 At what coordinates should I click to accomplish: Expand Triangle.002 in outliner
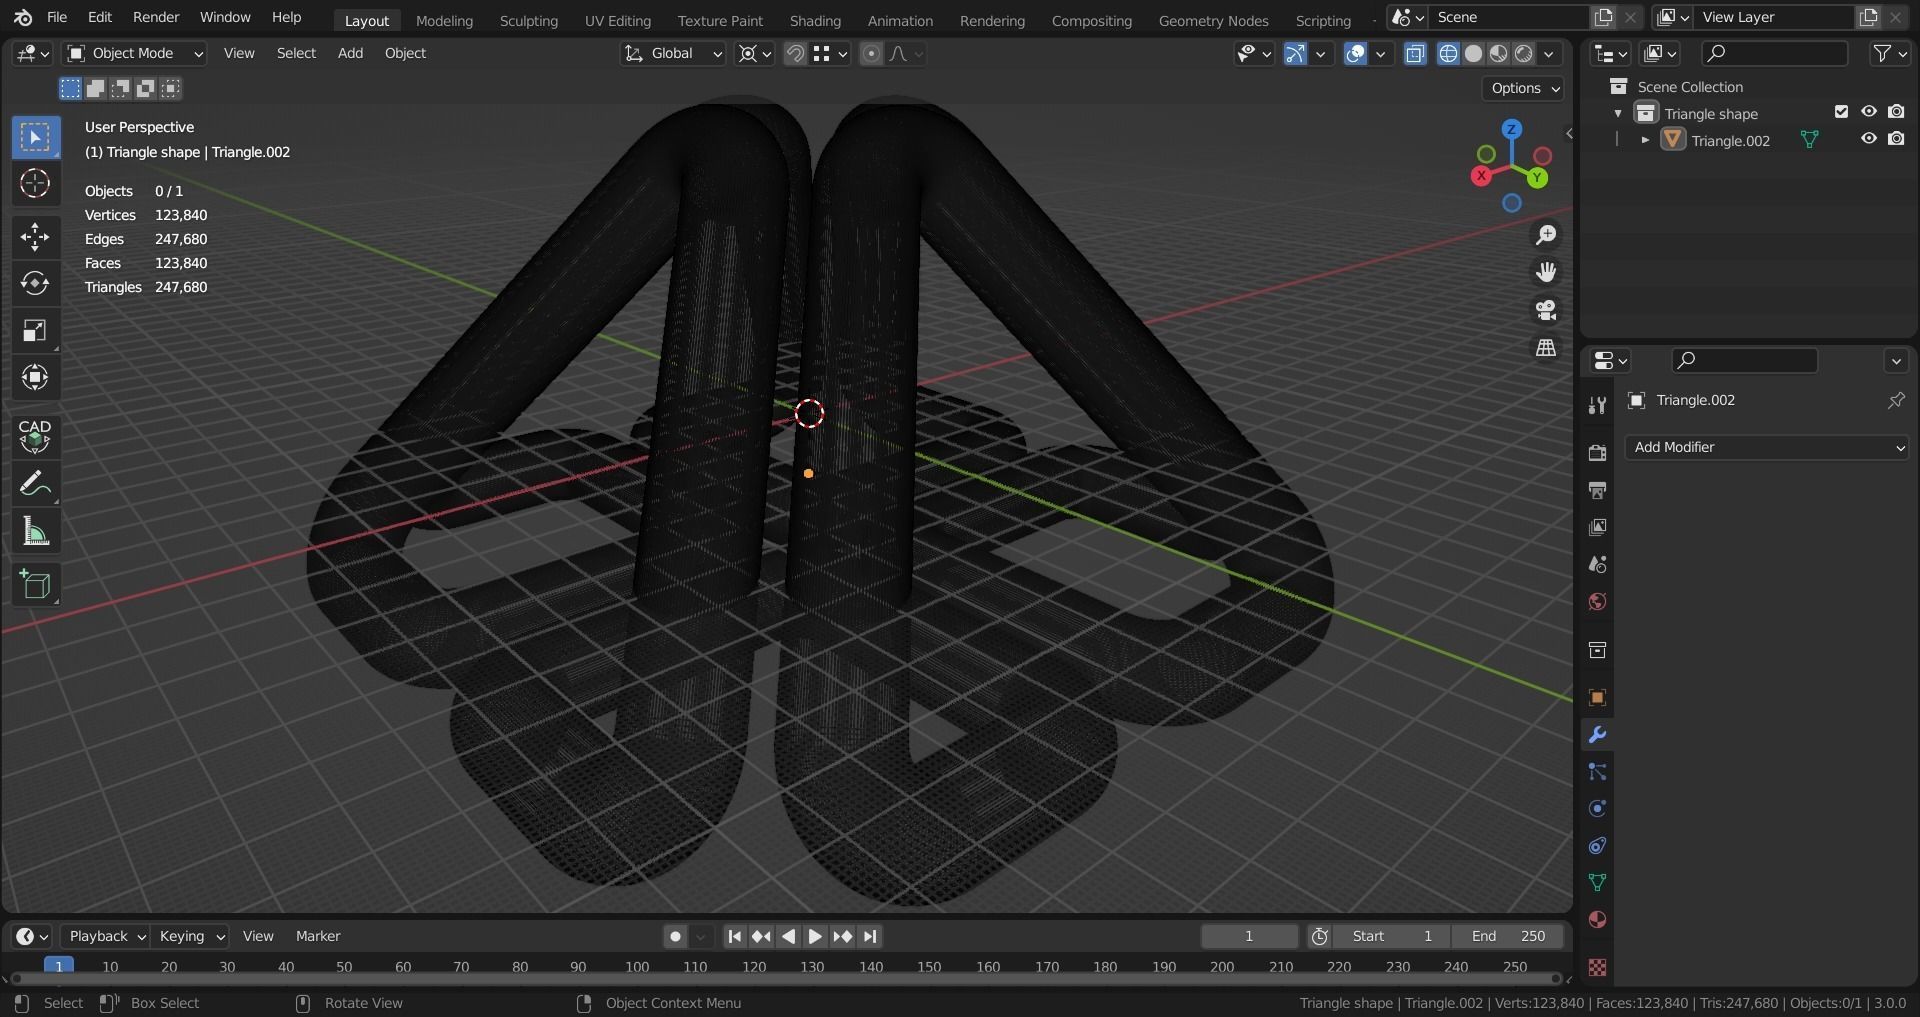(1645, 140)
